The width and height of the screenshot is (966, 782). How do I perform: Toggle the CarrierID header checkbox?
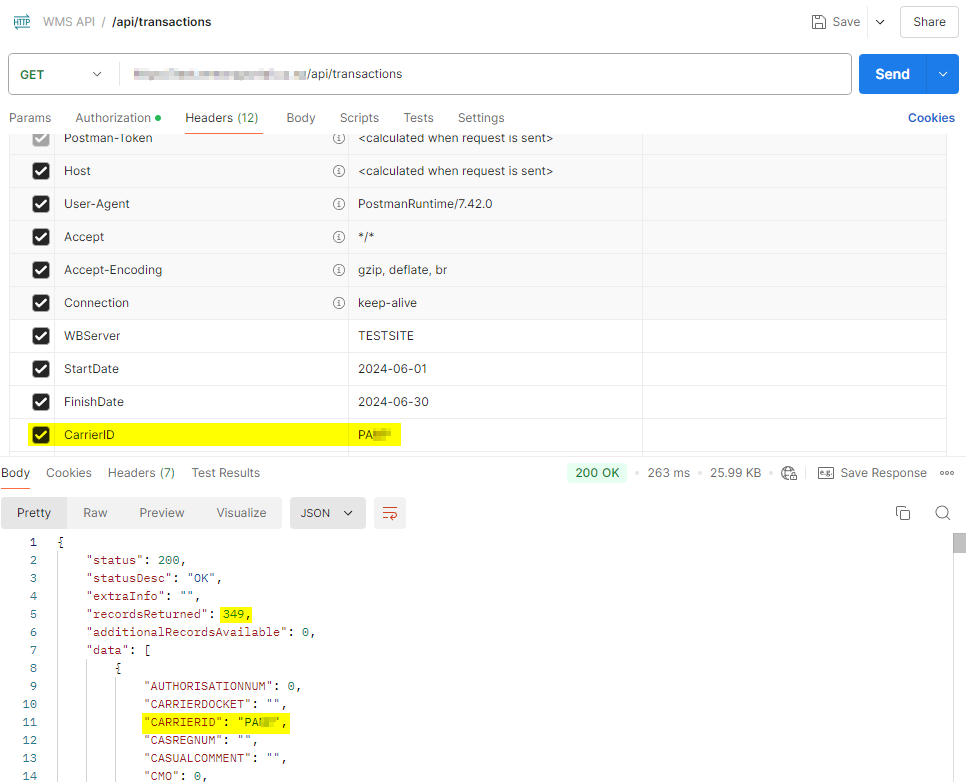point(41,434)
